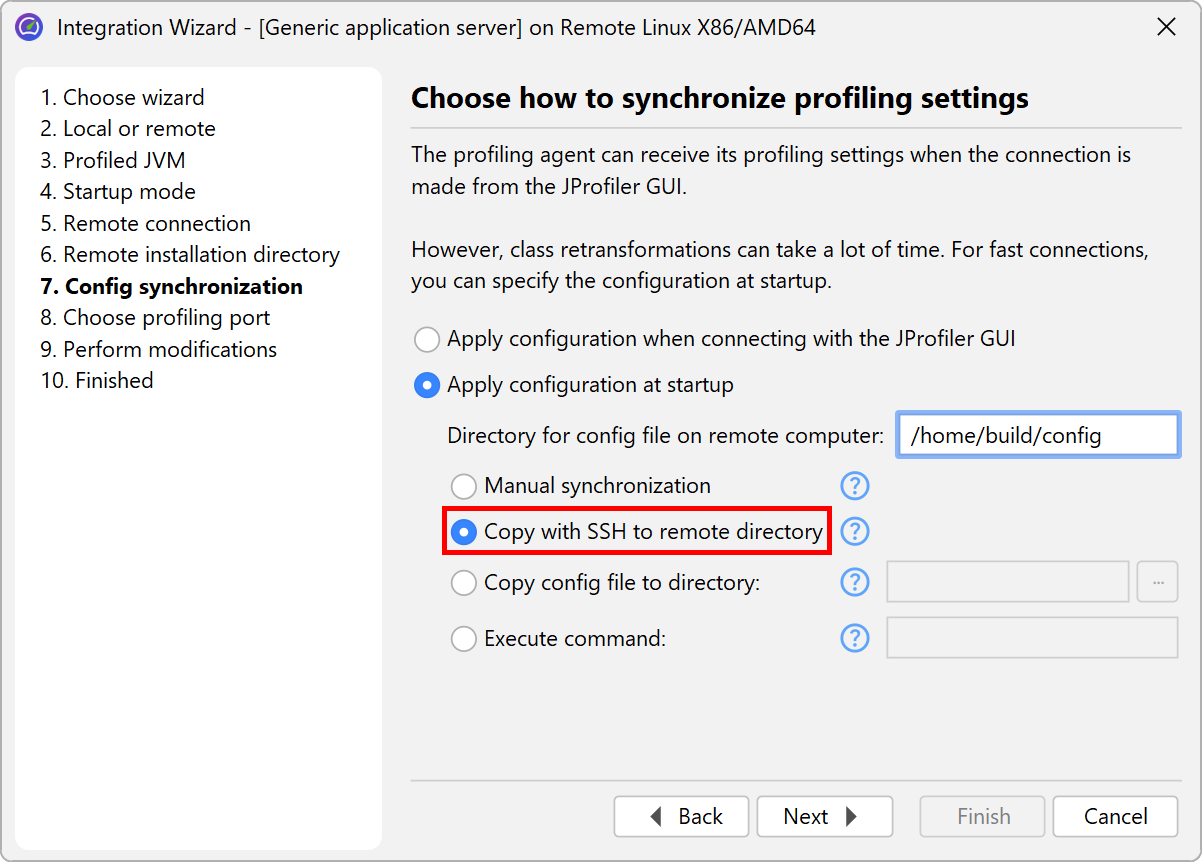The height and width of the screenshot is (862, 1202).
Task: Select Apply configuration at startup option
Action: pos(427,385)
